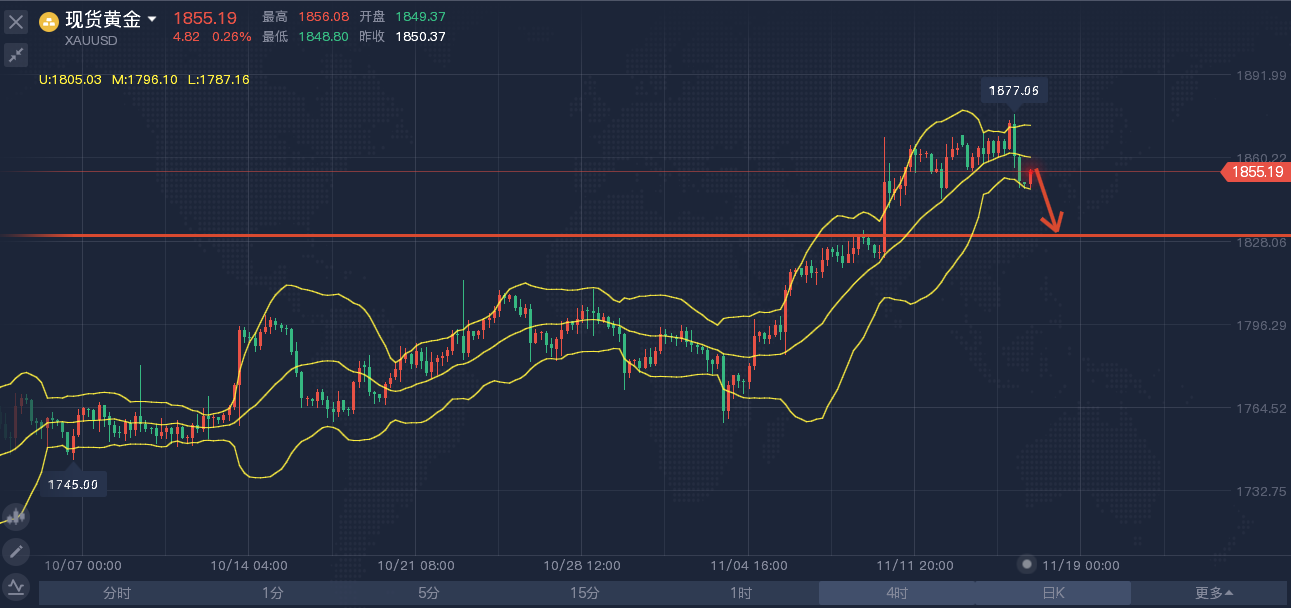Select the 5分 timeframe tab
Viewport: 1291px width, 608px height.
coord(429,593)
